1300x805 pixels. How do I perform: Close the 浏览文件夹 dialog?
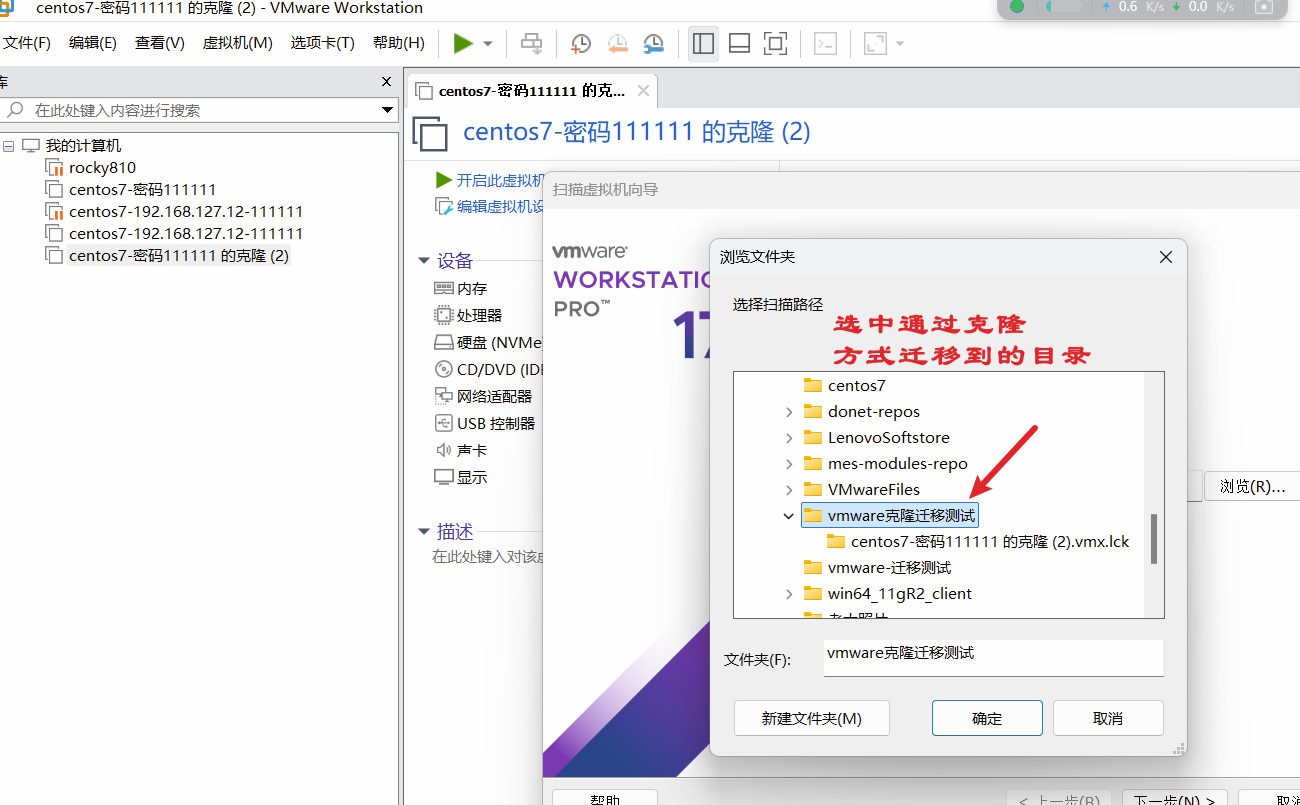pos(1165,257)
